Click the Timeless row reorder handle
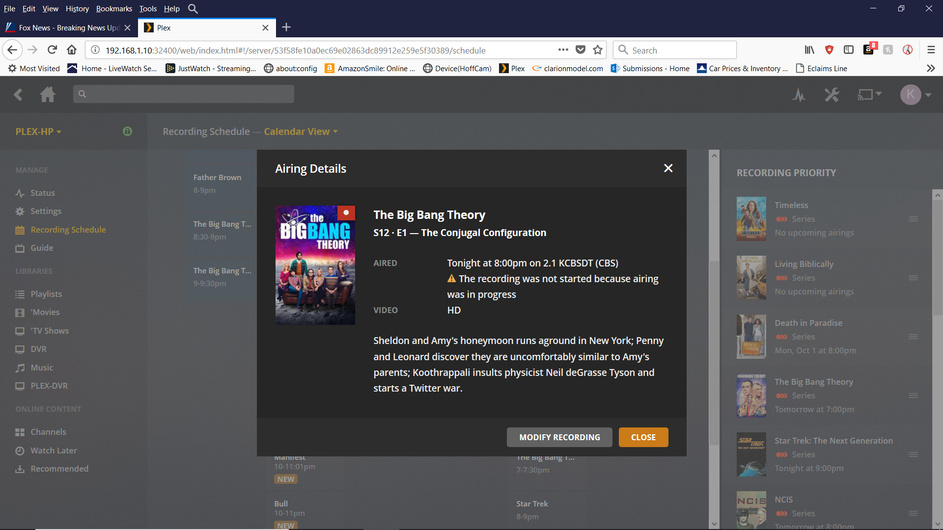Image resolution: width=943 pixels, height=530 pixels. coord(913,219)
